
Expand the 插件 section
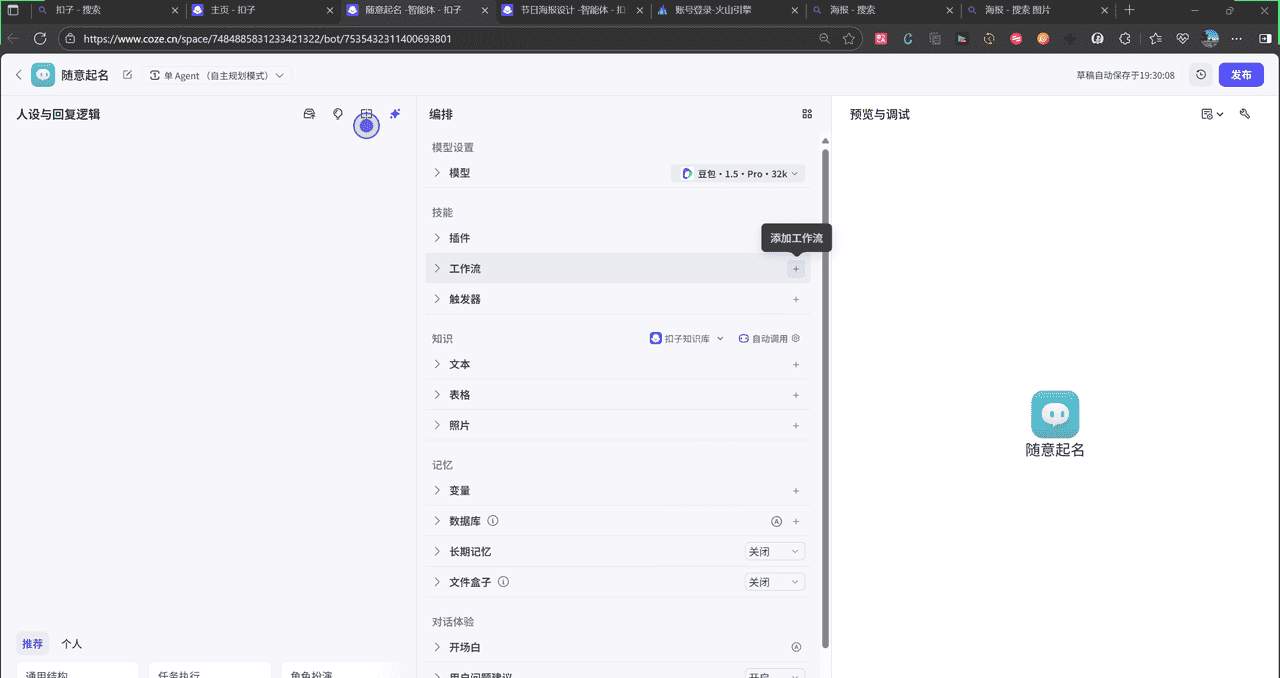437,238
